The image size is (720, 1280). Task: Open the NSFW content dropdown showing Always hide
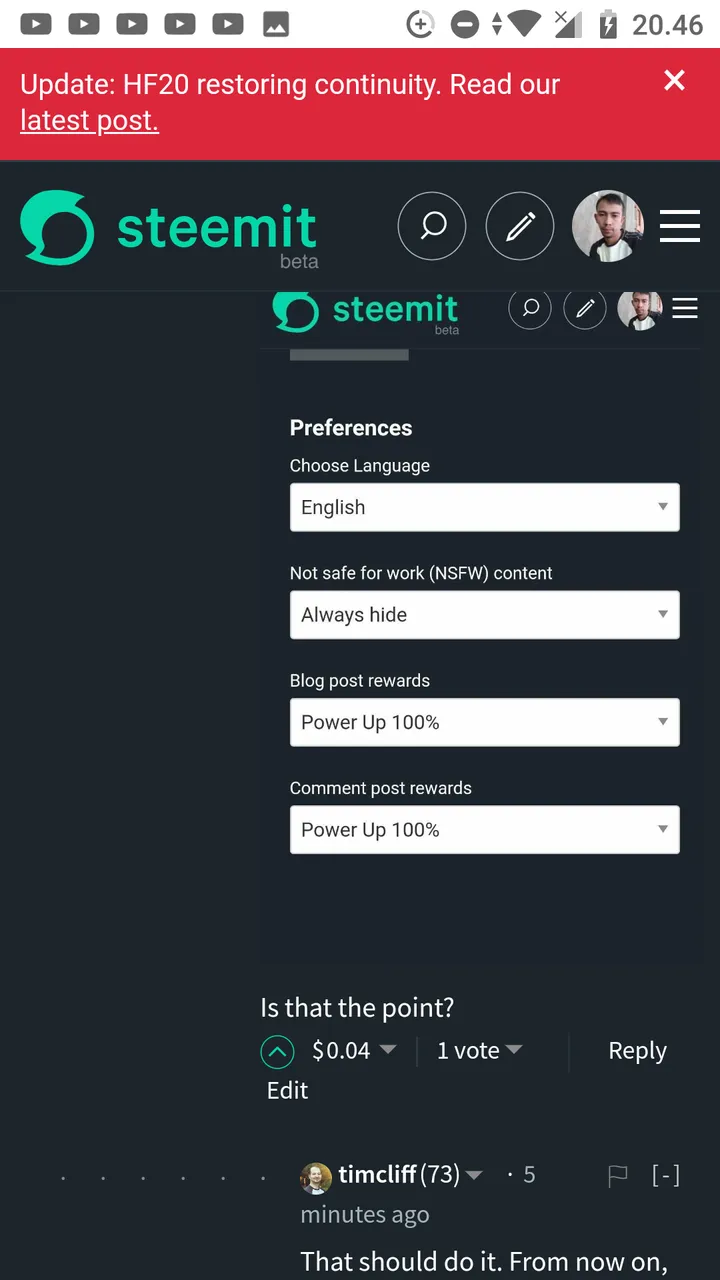tap(485, 615)
